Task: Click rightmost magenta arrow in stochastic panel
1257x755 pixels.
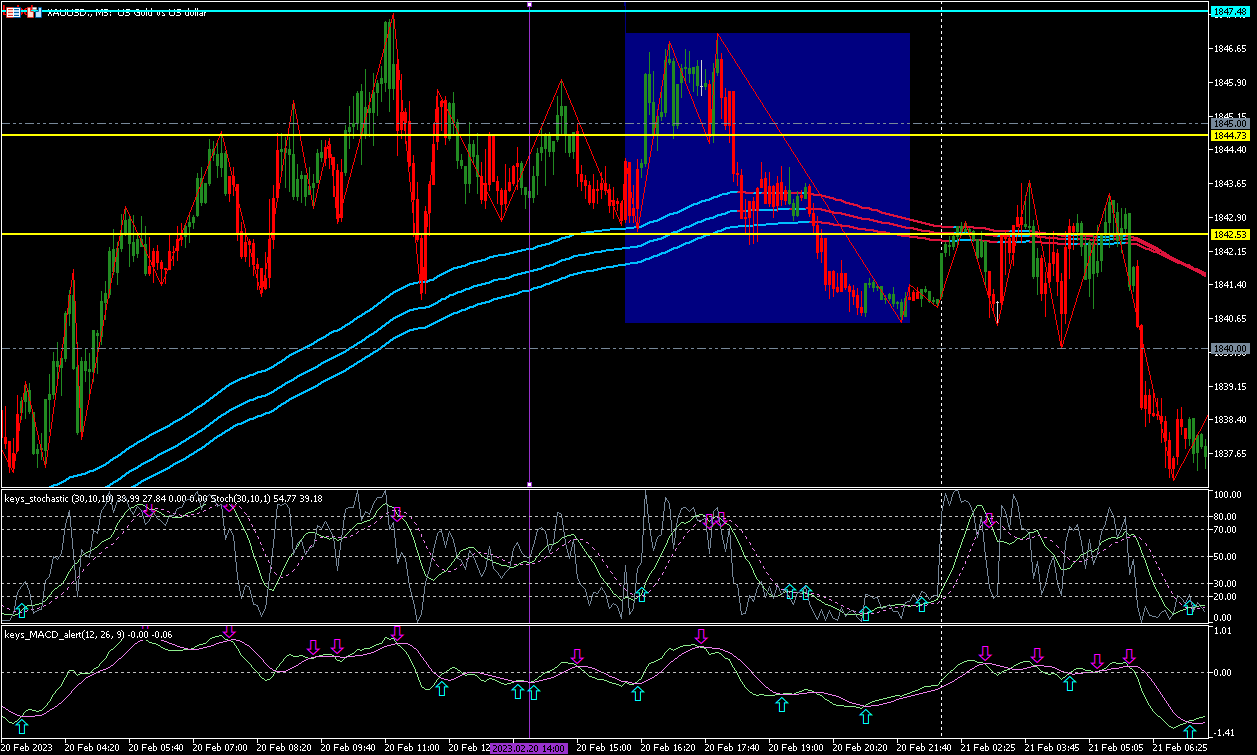Action: coord(988,521)
